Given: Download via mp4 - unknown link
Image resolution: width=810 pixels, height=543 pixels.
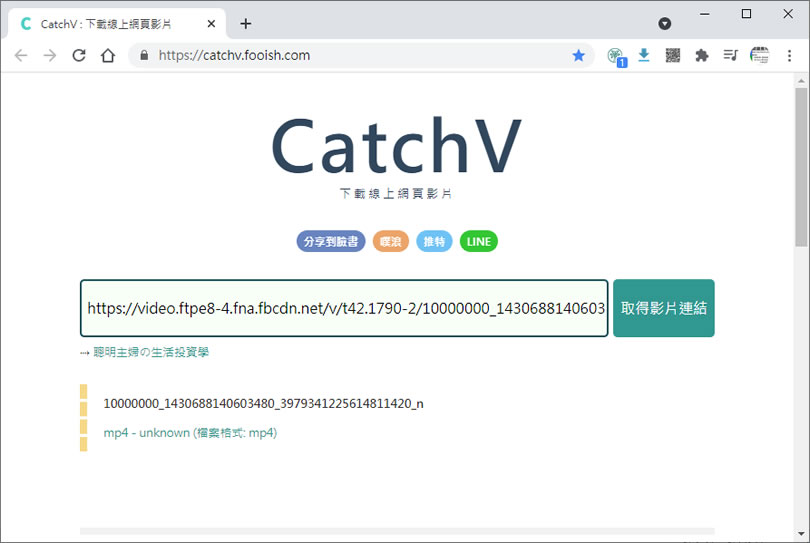Looking at the screenshot, I should (190, 433).
